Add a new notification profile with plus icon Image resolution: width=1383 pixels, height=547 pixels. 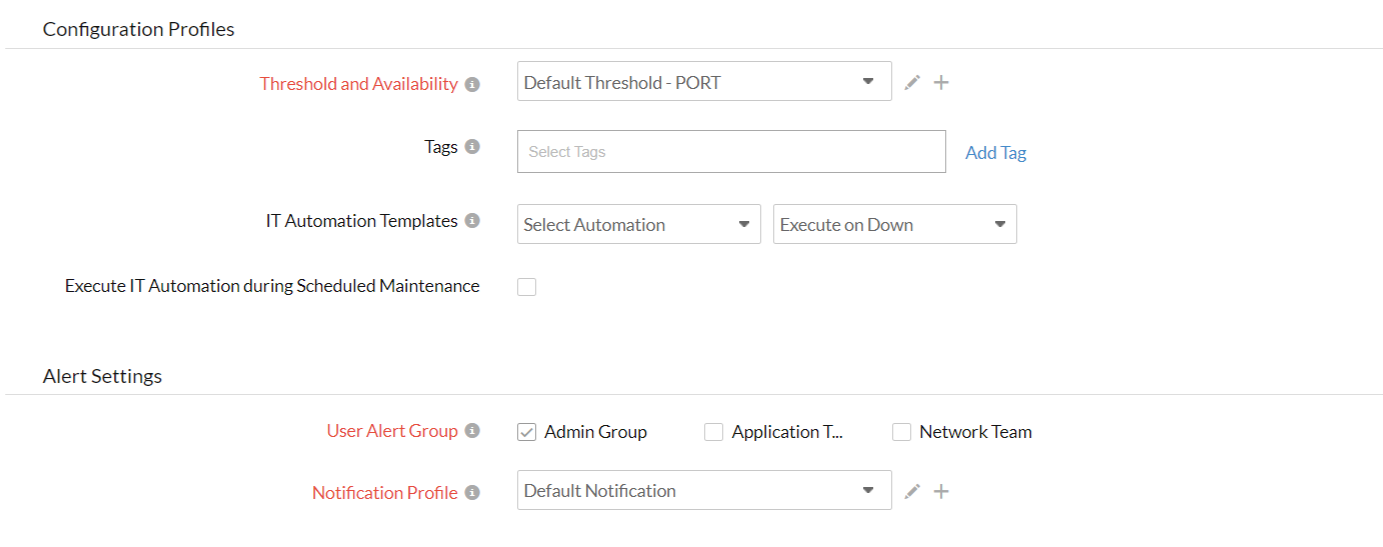pos(941,491)
